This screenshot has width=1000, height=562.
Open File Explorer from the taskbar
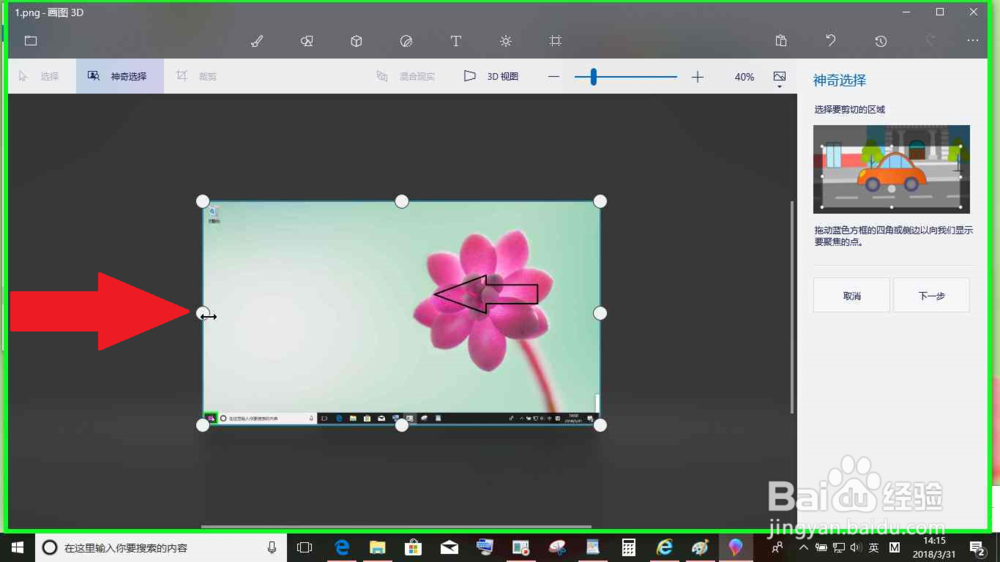[x=378, y=547]
